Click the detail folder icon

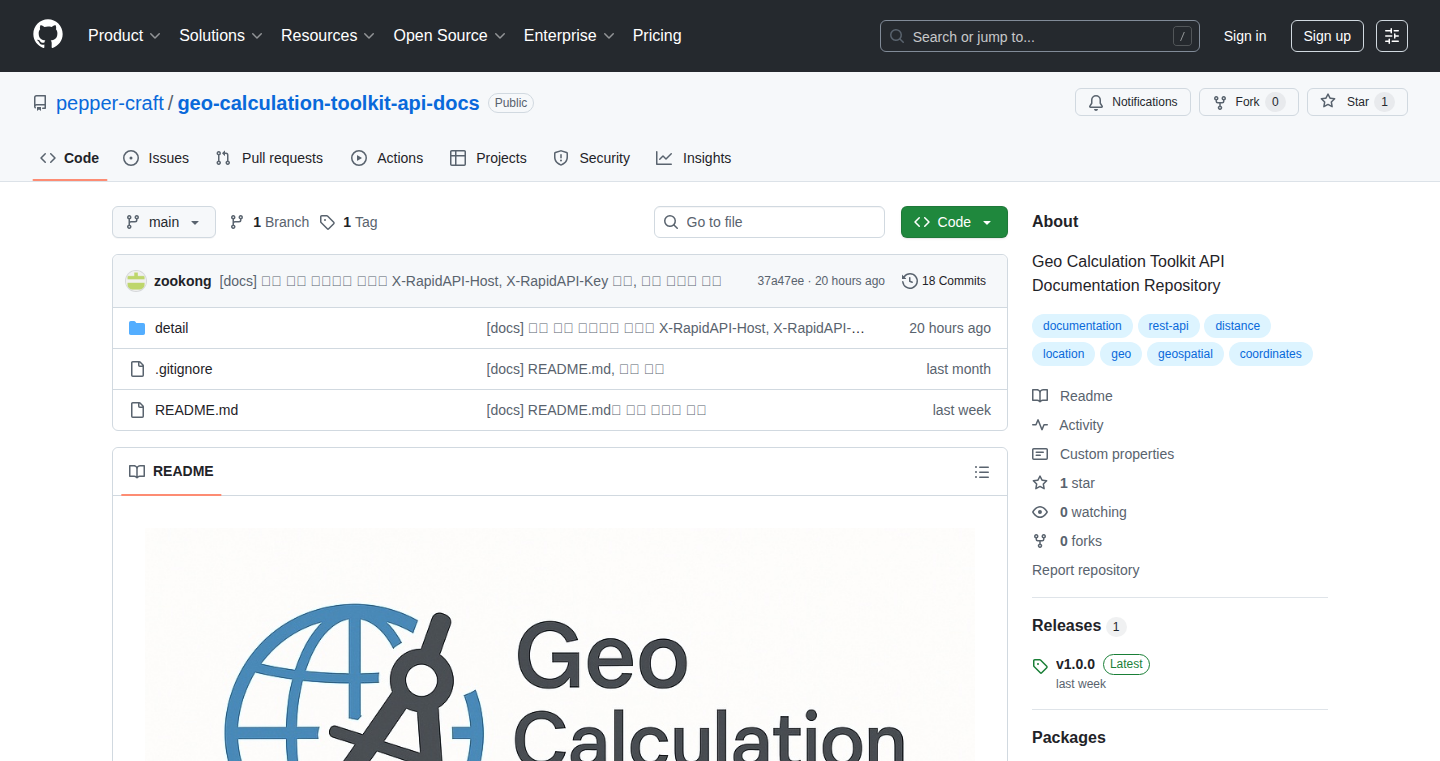coord(137,328)
